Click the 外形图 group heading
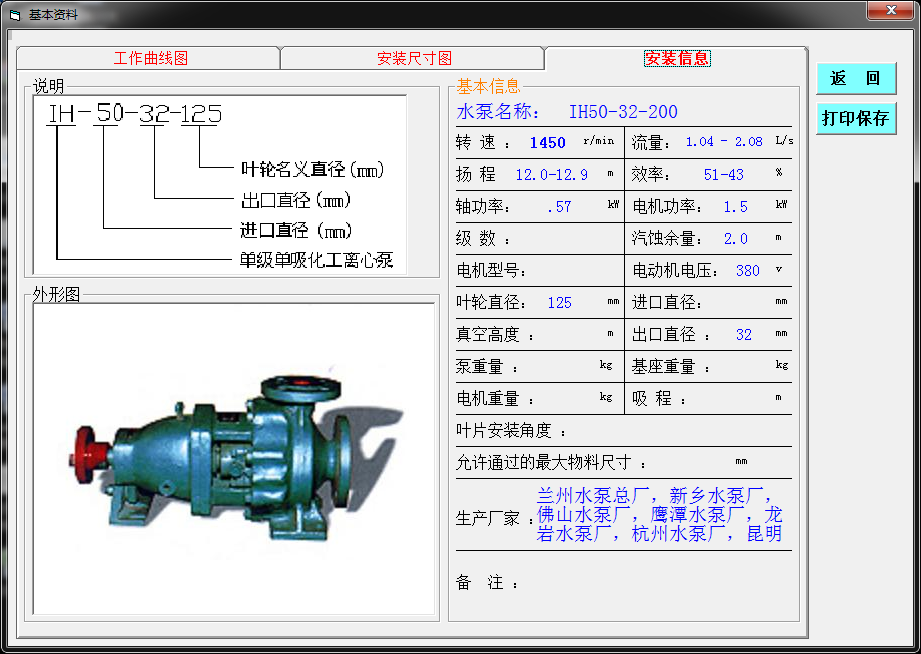The image size is (921, 654). [56, 294]
